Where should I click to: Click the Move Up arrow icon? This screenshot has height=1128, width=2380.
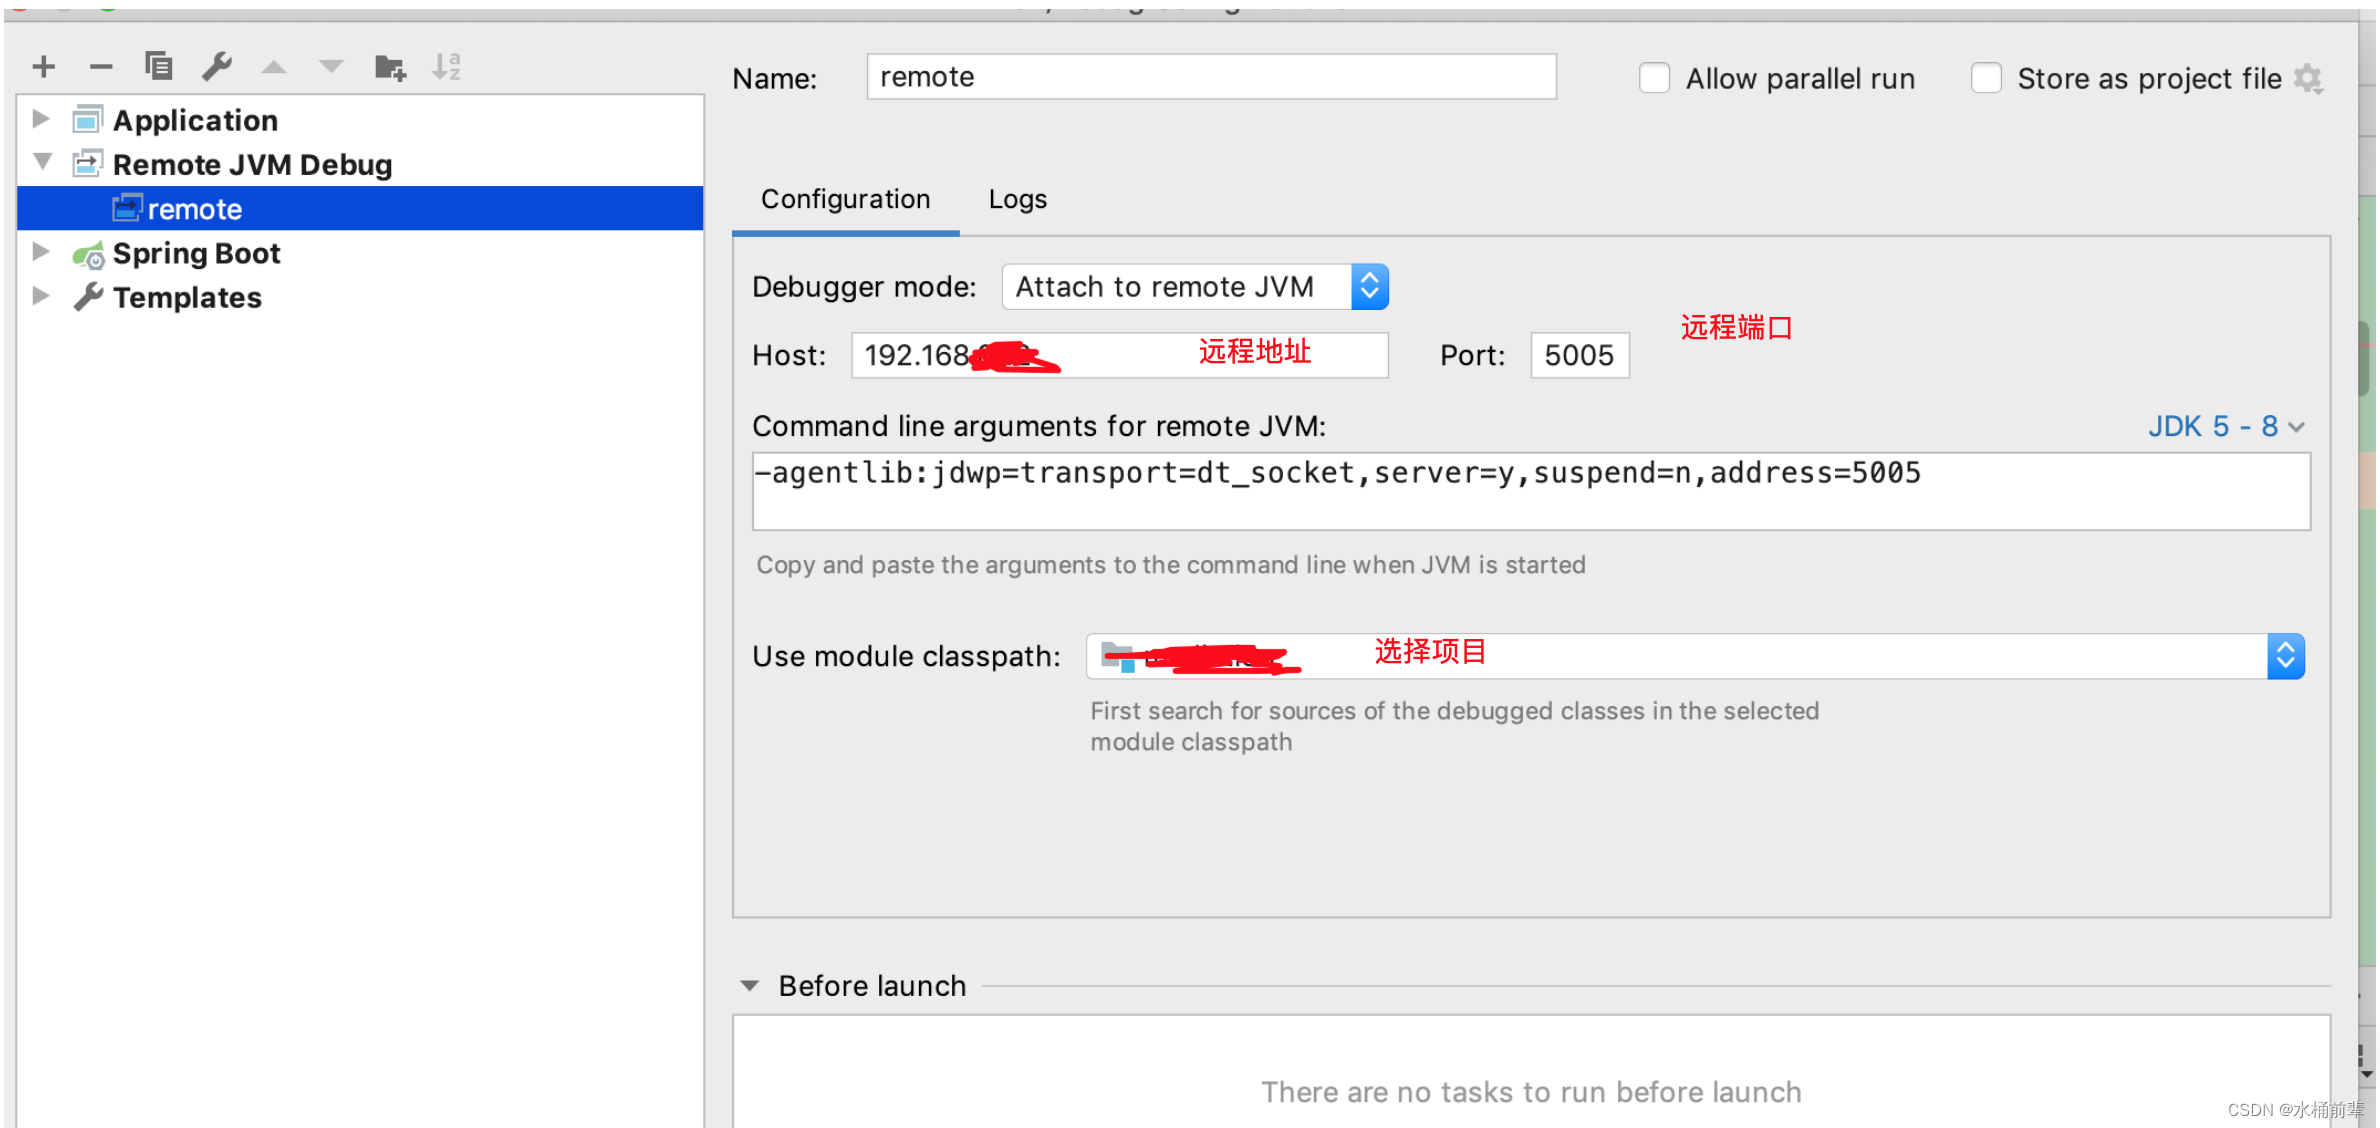273,67
